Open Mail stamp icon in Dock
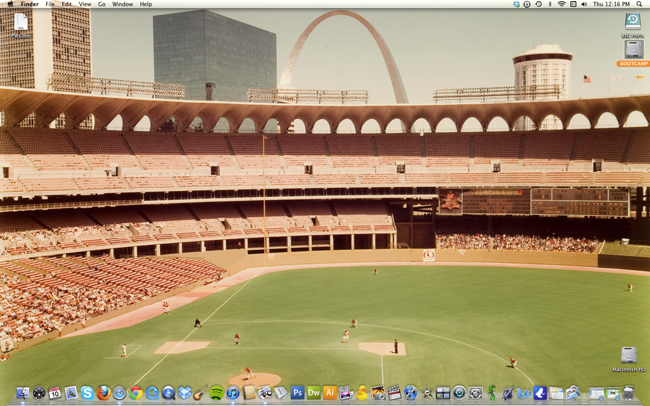This screenshot has height=406, width=650. 71,392
